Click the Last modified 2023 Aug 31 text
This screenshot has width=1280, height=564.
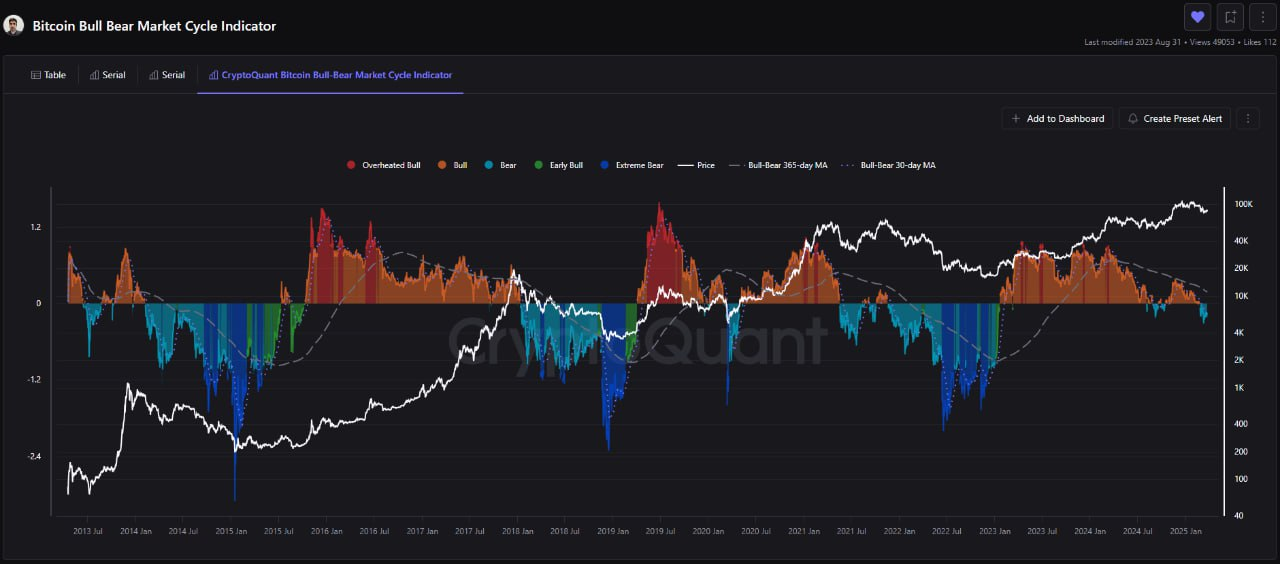pos(1131,42)
